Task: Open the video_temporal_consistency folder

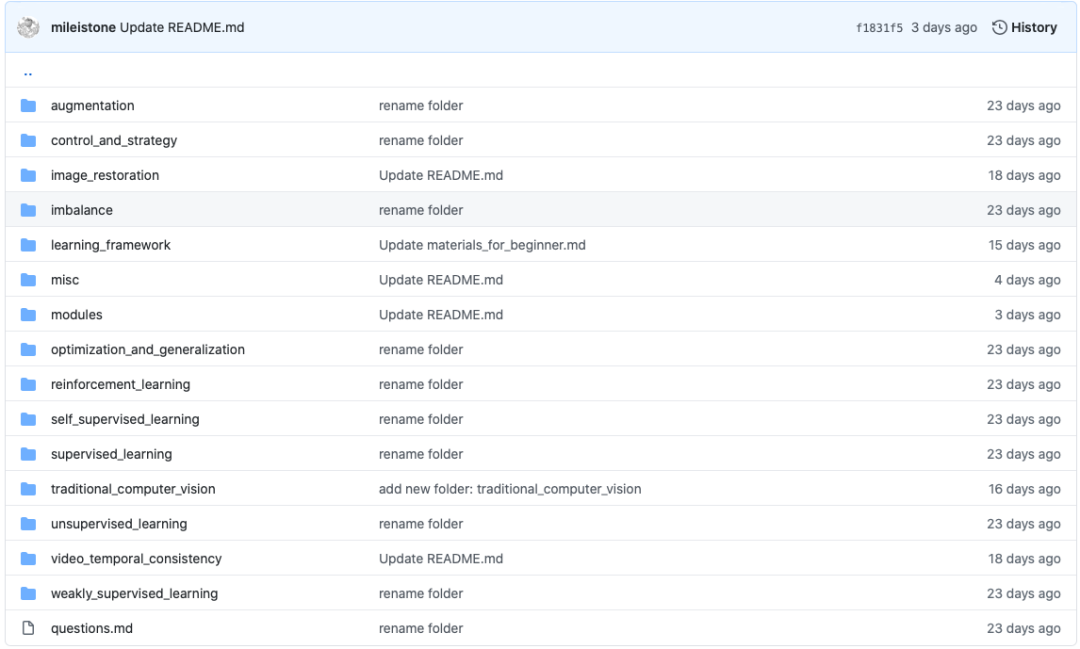Action: (x=136, y=559)
